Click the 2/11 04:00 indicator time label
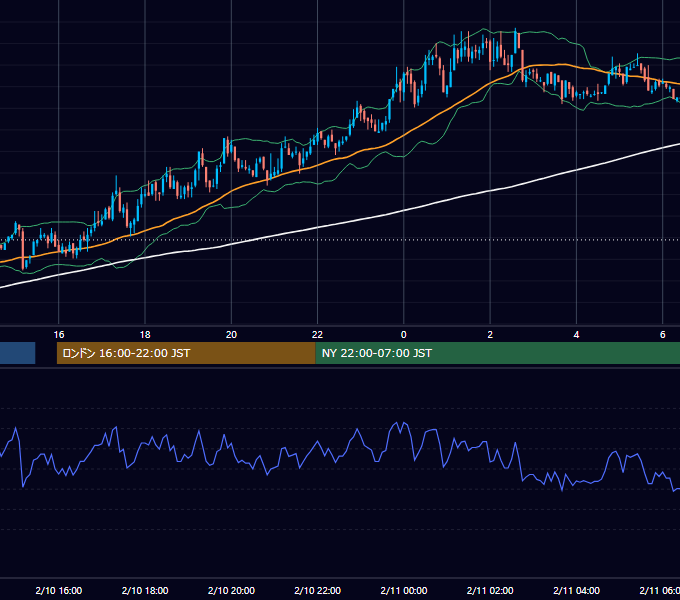Screen dimensions: 680x600 tap(576, 590)
